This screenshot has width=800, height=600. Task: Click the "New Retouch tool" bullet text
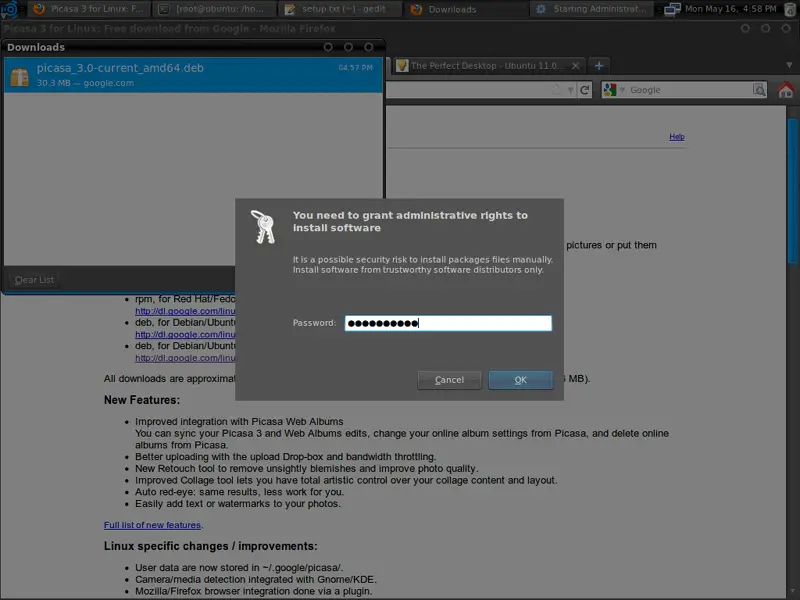pos(306,468)
